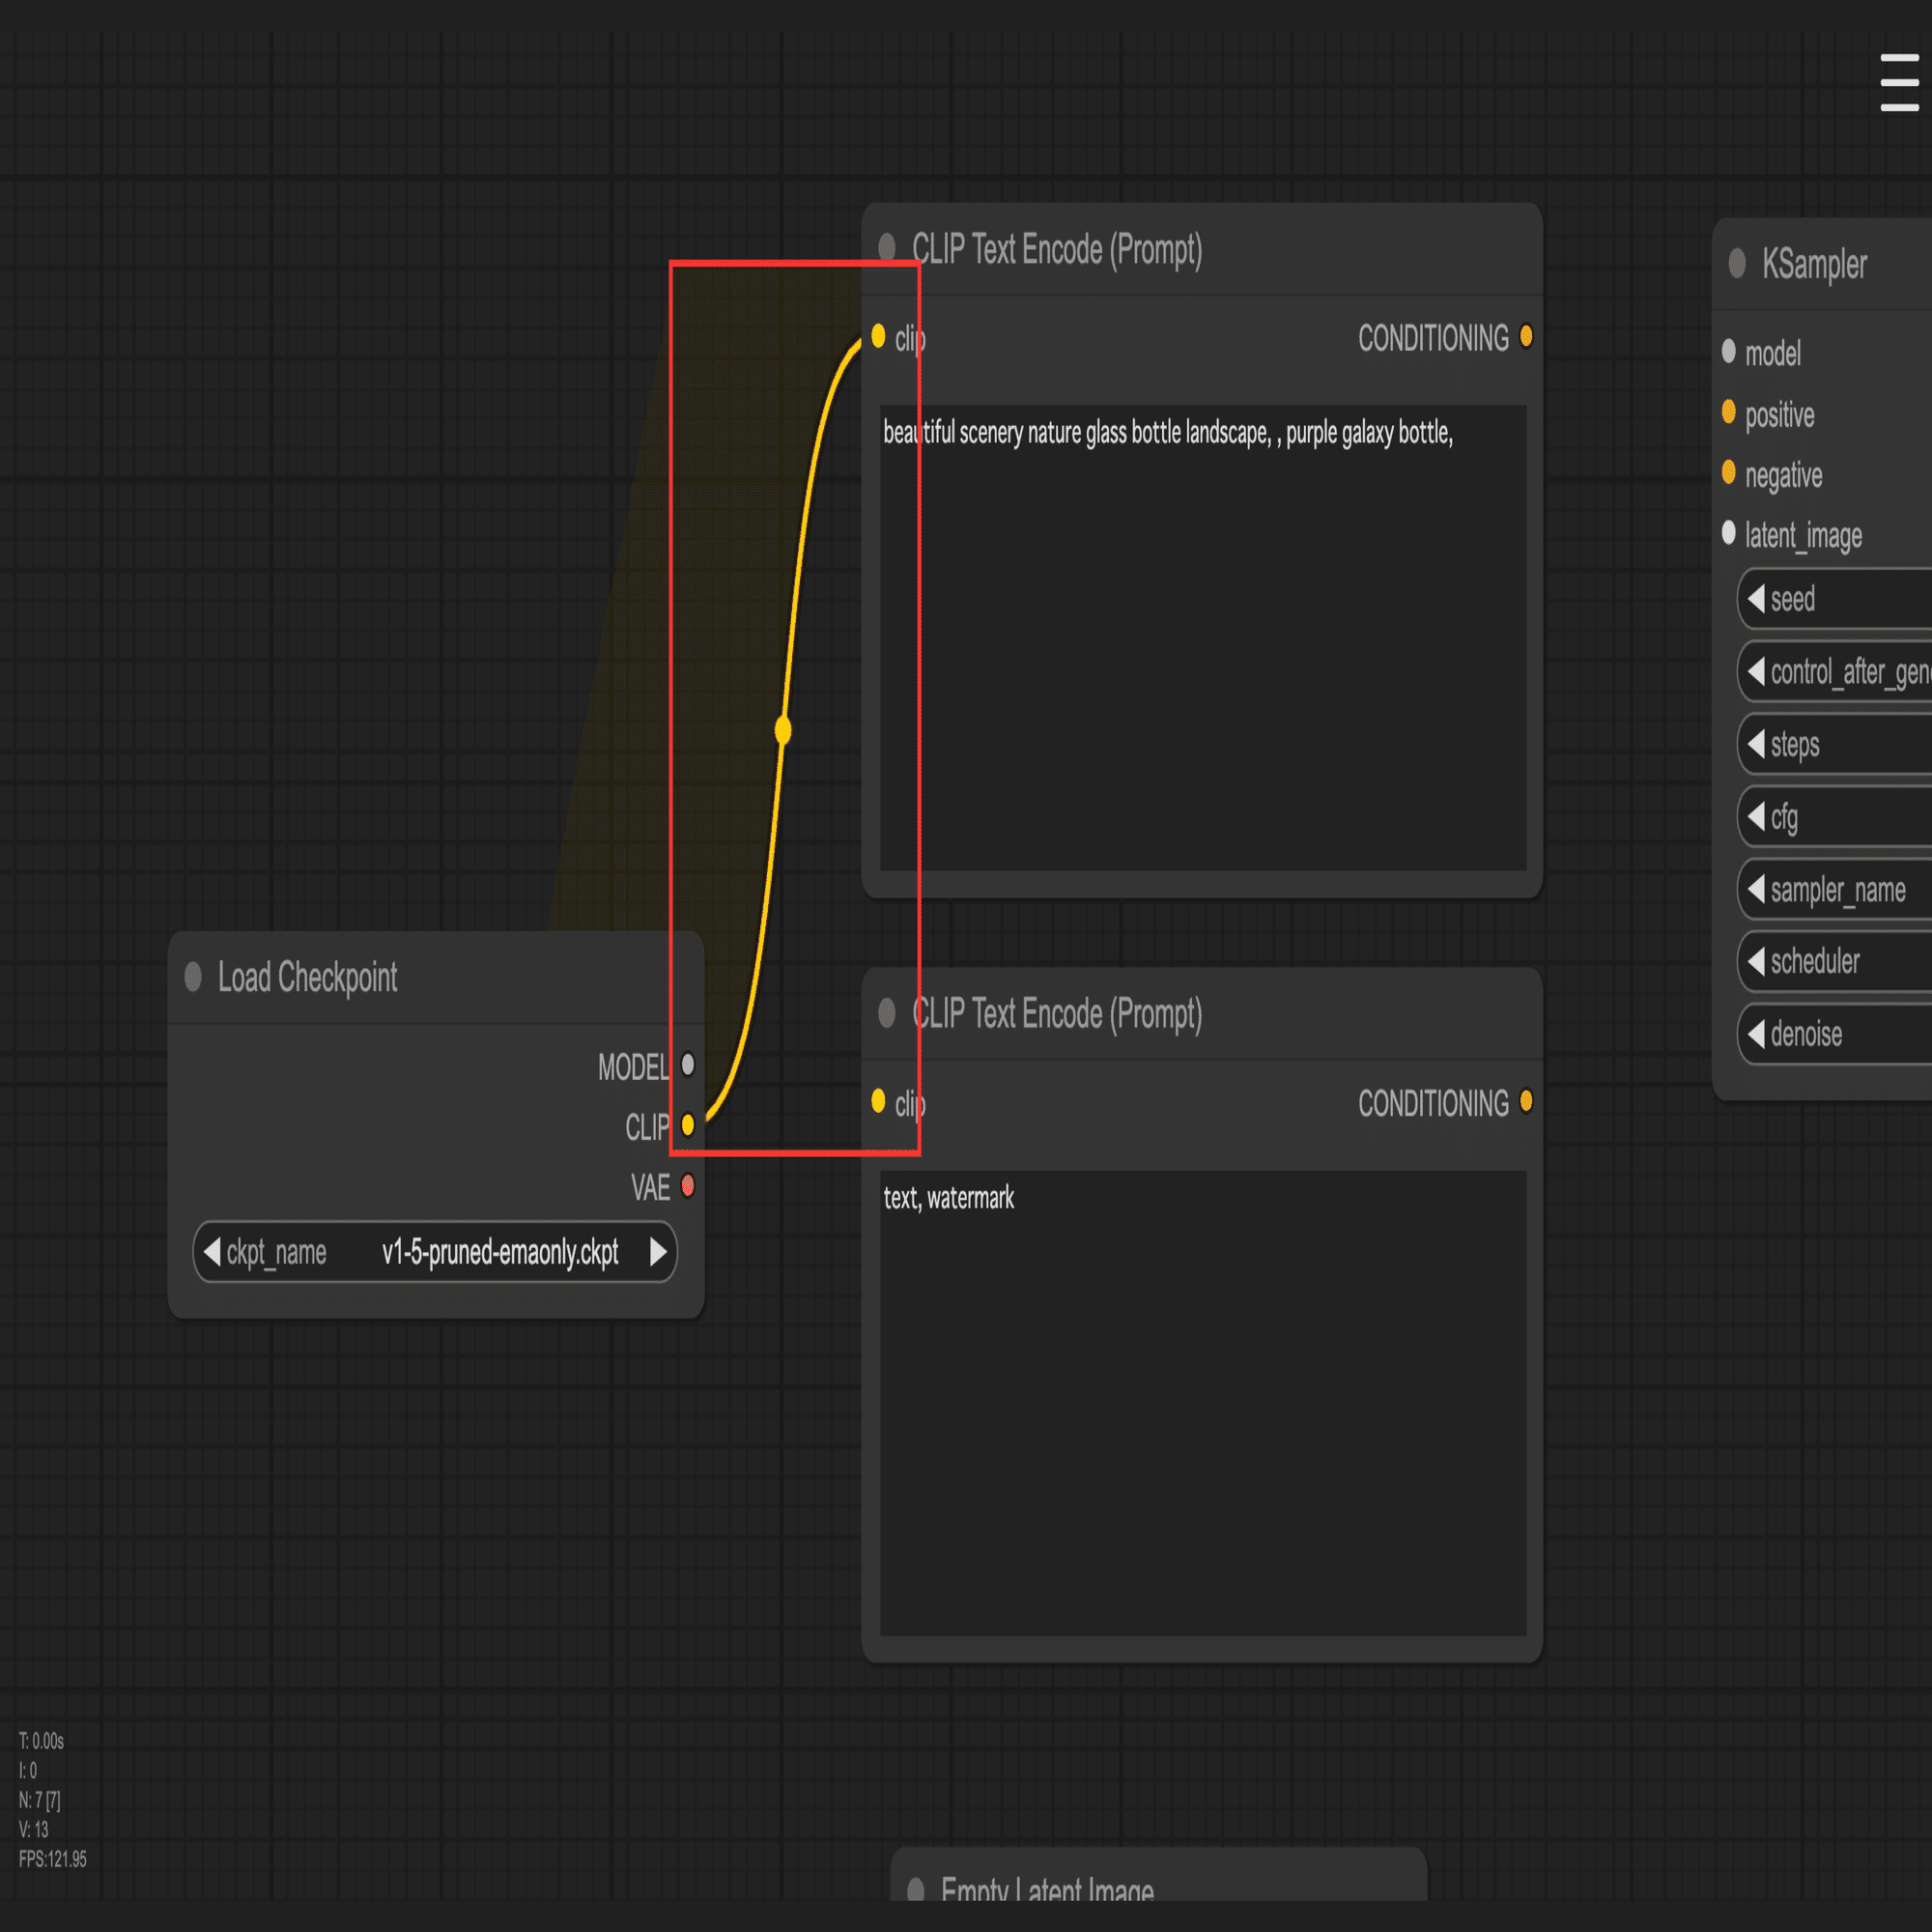Collapse the KSampler node dot
1932x1932 pixels.
coord(1737,263)
